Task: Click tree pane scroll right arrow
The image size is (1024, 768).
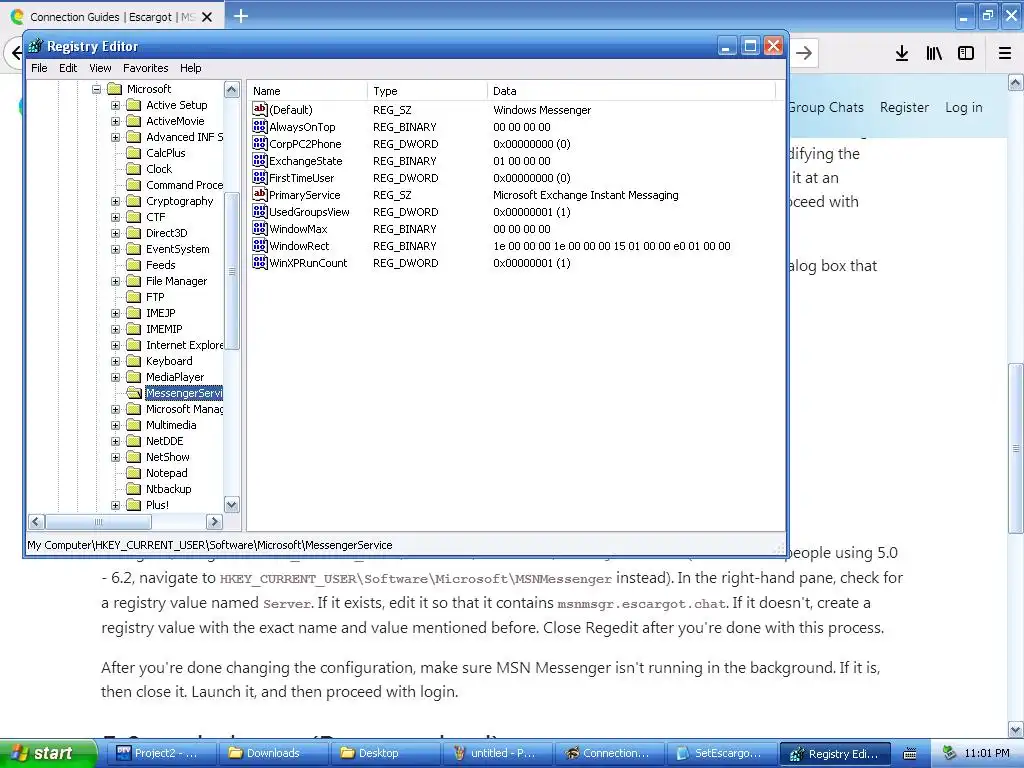Action: 214,521
